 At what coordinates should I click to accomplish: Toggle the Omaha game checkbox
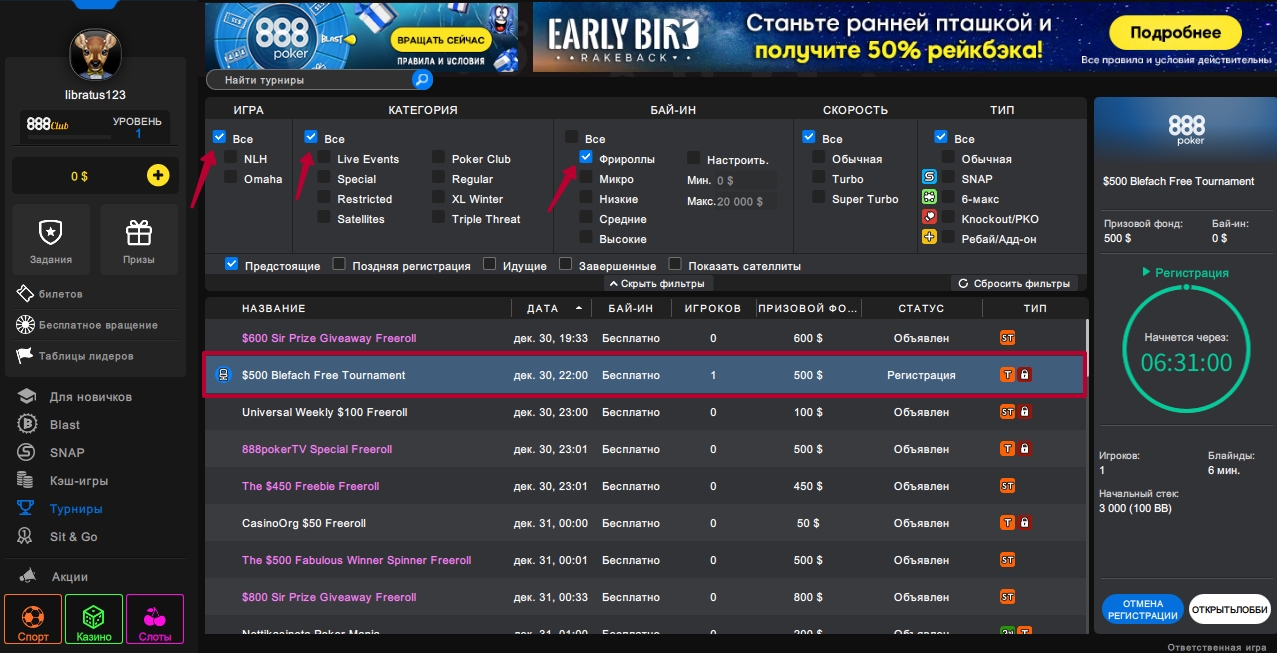click(231, 178)
